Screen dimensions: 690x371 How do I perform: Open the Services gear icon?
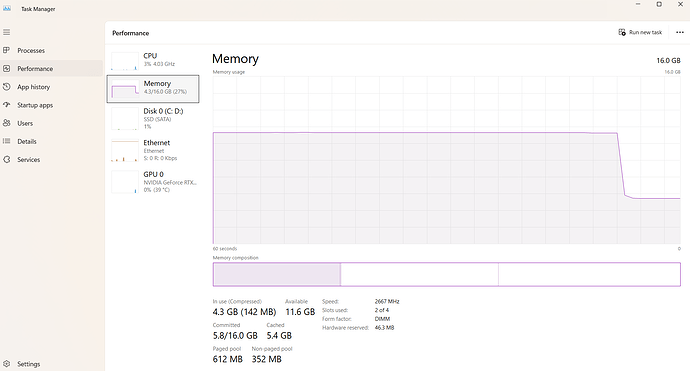point(7,159)
